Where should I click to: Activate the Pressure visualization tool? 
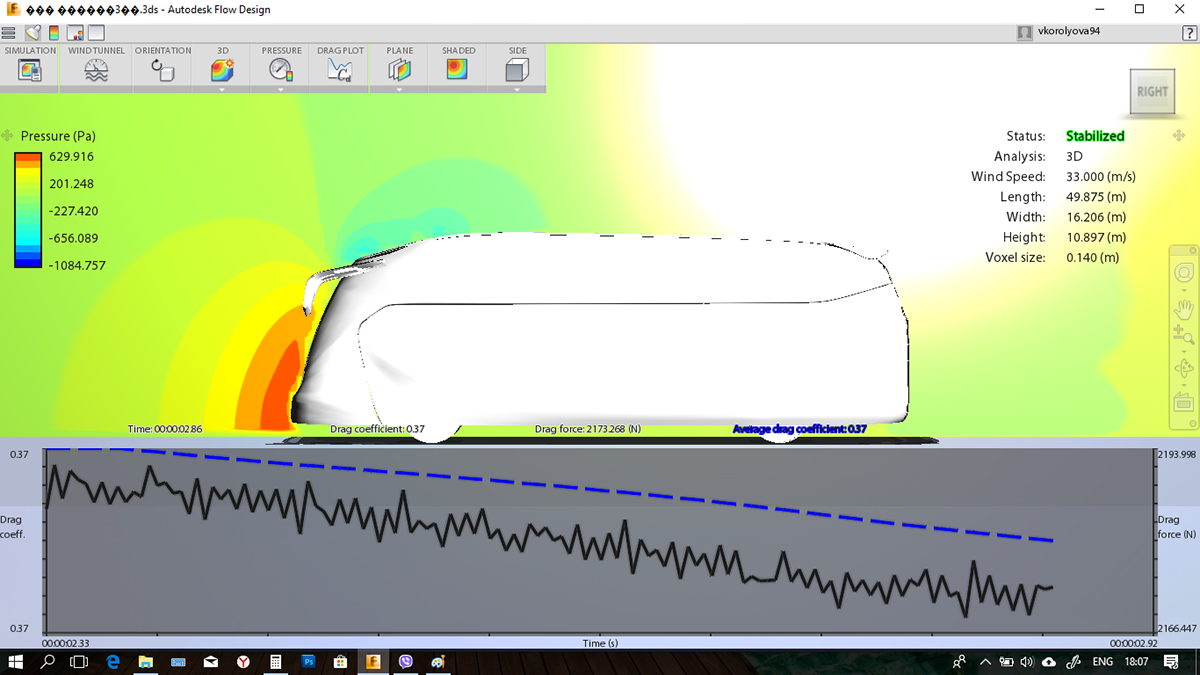point(281,70)
